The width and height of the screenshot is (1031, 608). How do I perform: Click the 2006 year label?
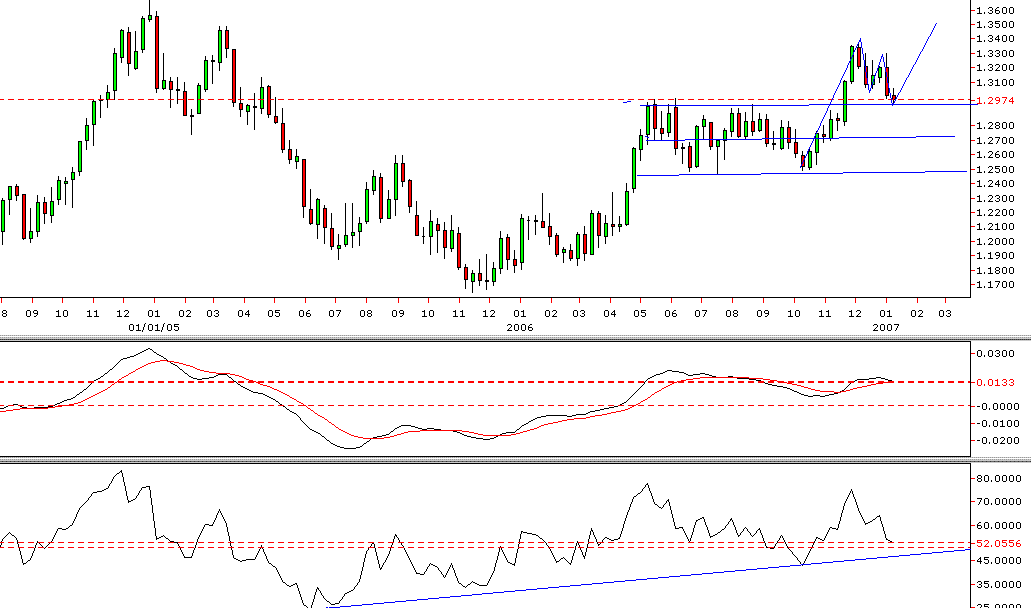click(519, 327)
